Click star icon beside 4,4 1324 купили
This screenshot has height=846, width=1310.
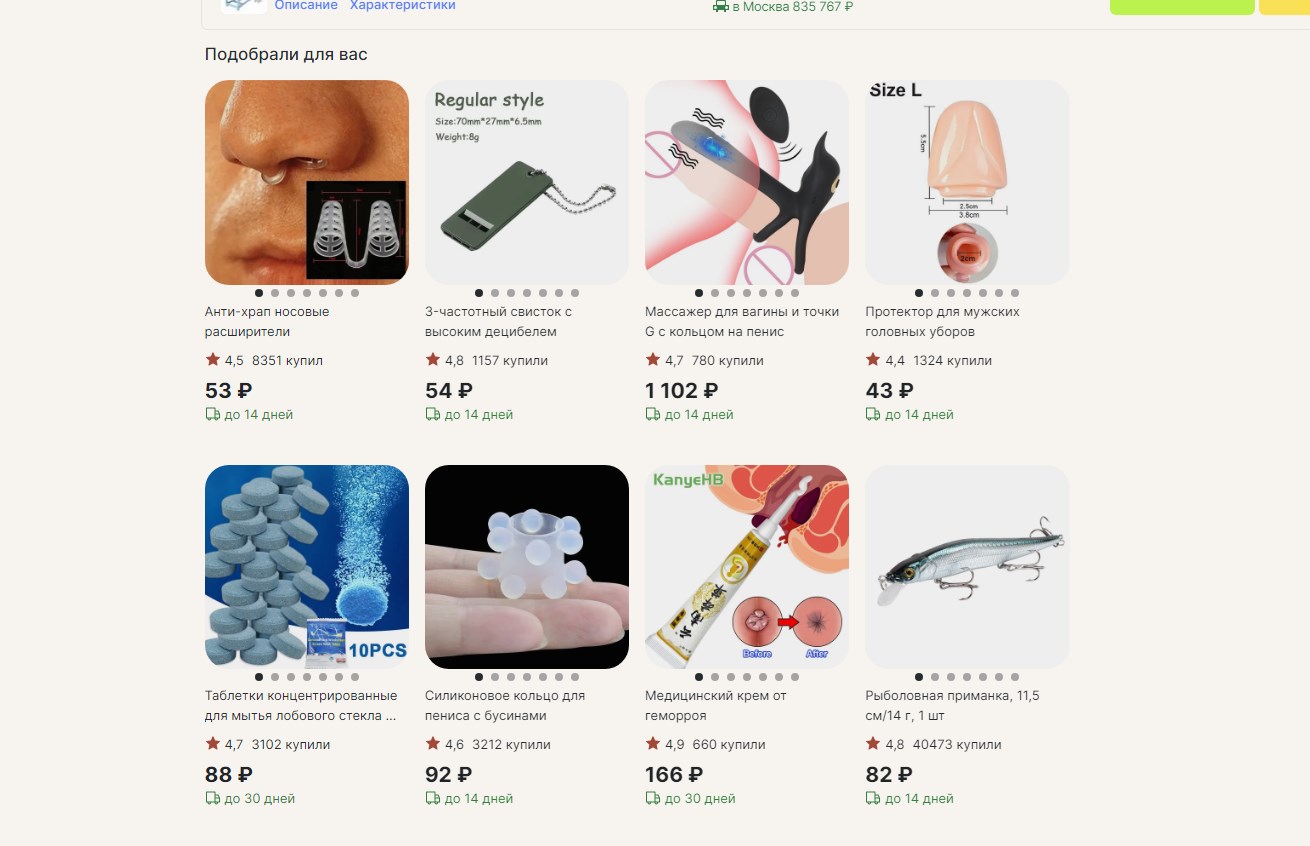pyautogui.click(x=873, y=359)
